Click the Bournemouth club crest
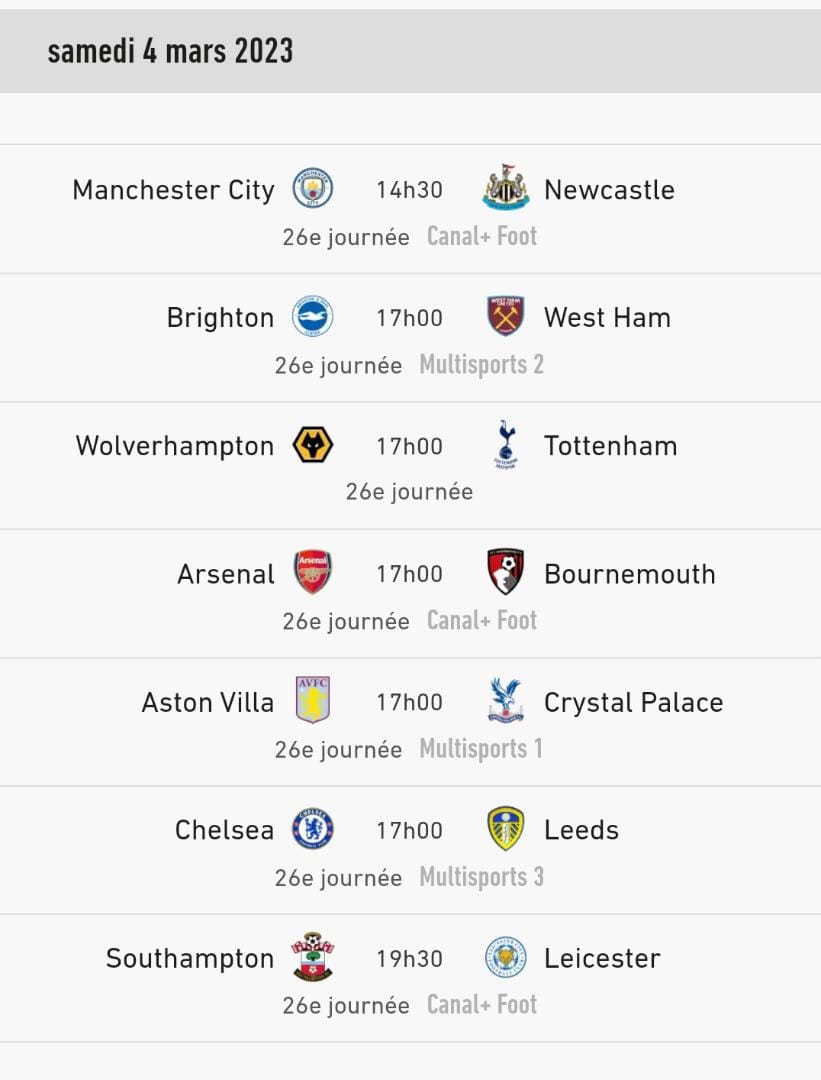The width and height of the screenshot is (821, 1080). [506, 573]
